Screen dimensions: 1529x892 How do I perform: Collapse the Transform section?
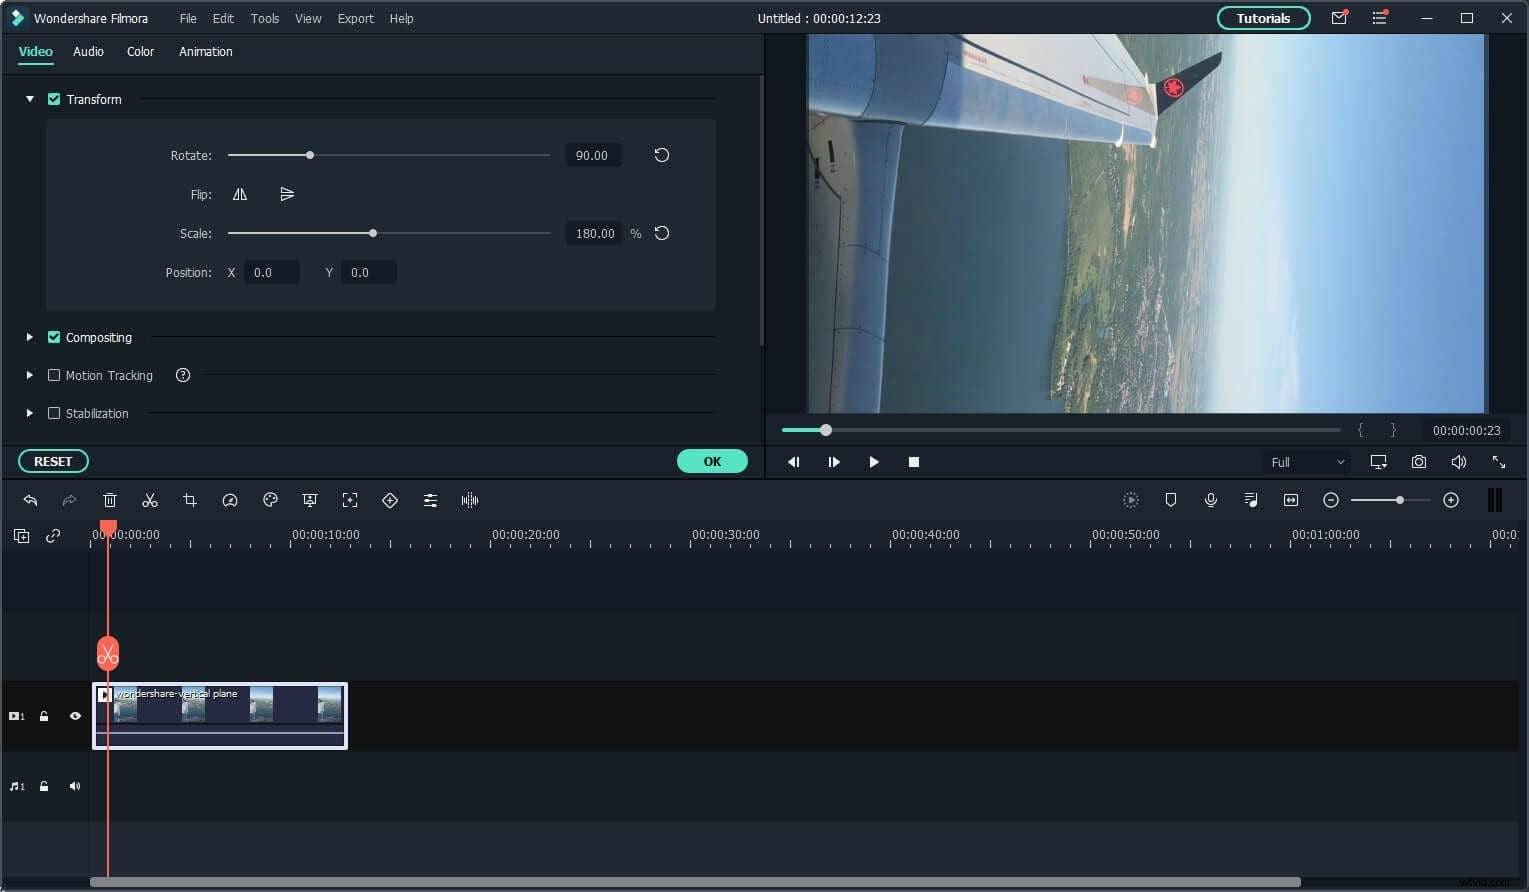click(x=29, y=99)
